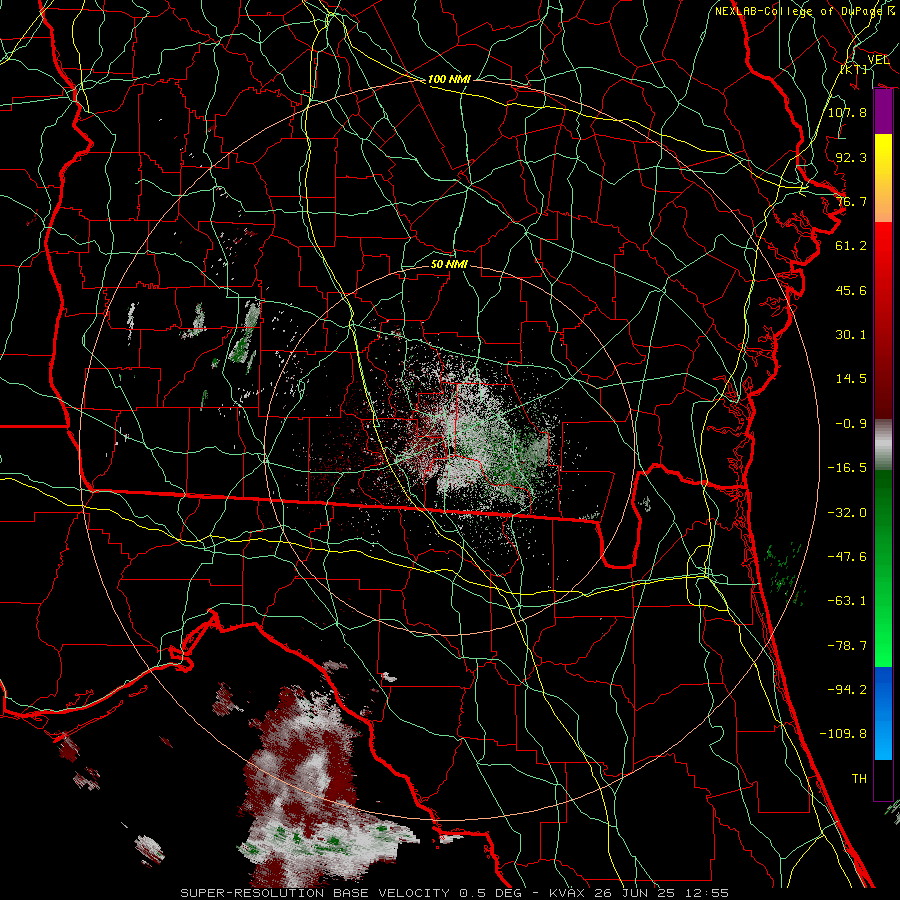Viewport: 900px width, 900px height.
Task: Click the 100 NMI range ring label
Action: 449,79
